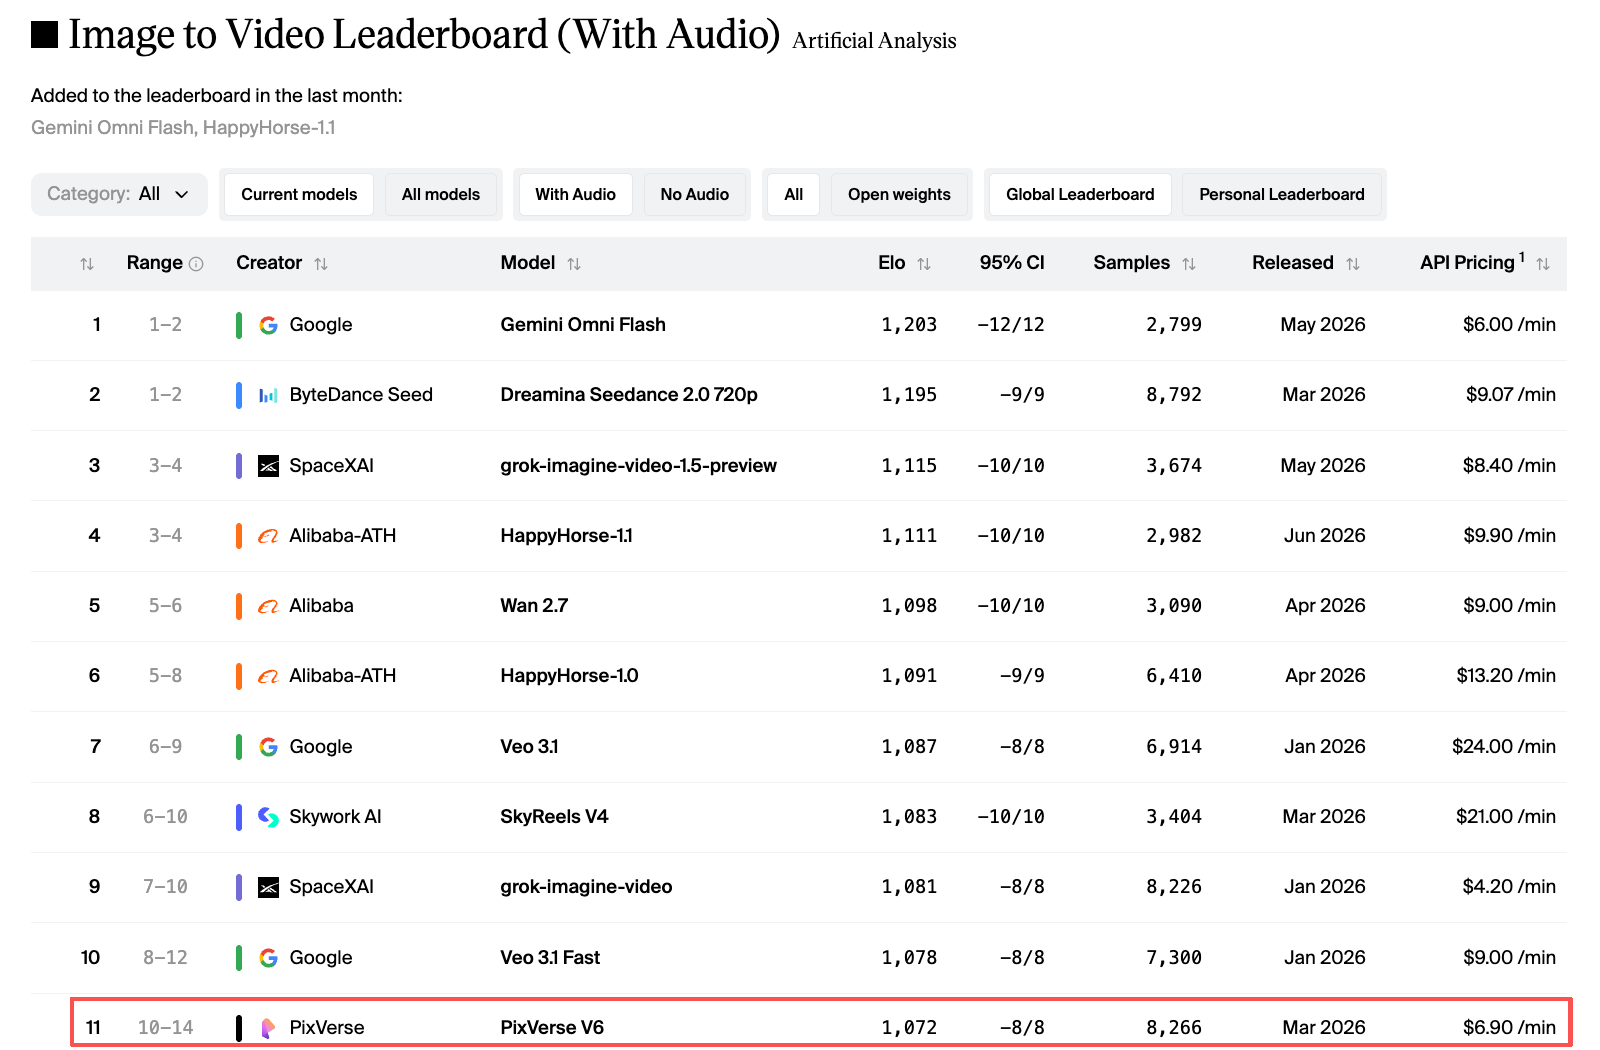Switch to All models filter
Viewport: 1600px width, 1050px height.
click(441, 194)
